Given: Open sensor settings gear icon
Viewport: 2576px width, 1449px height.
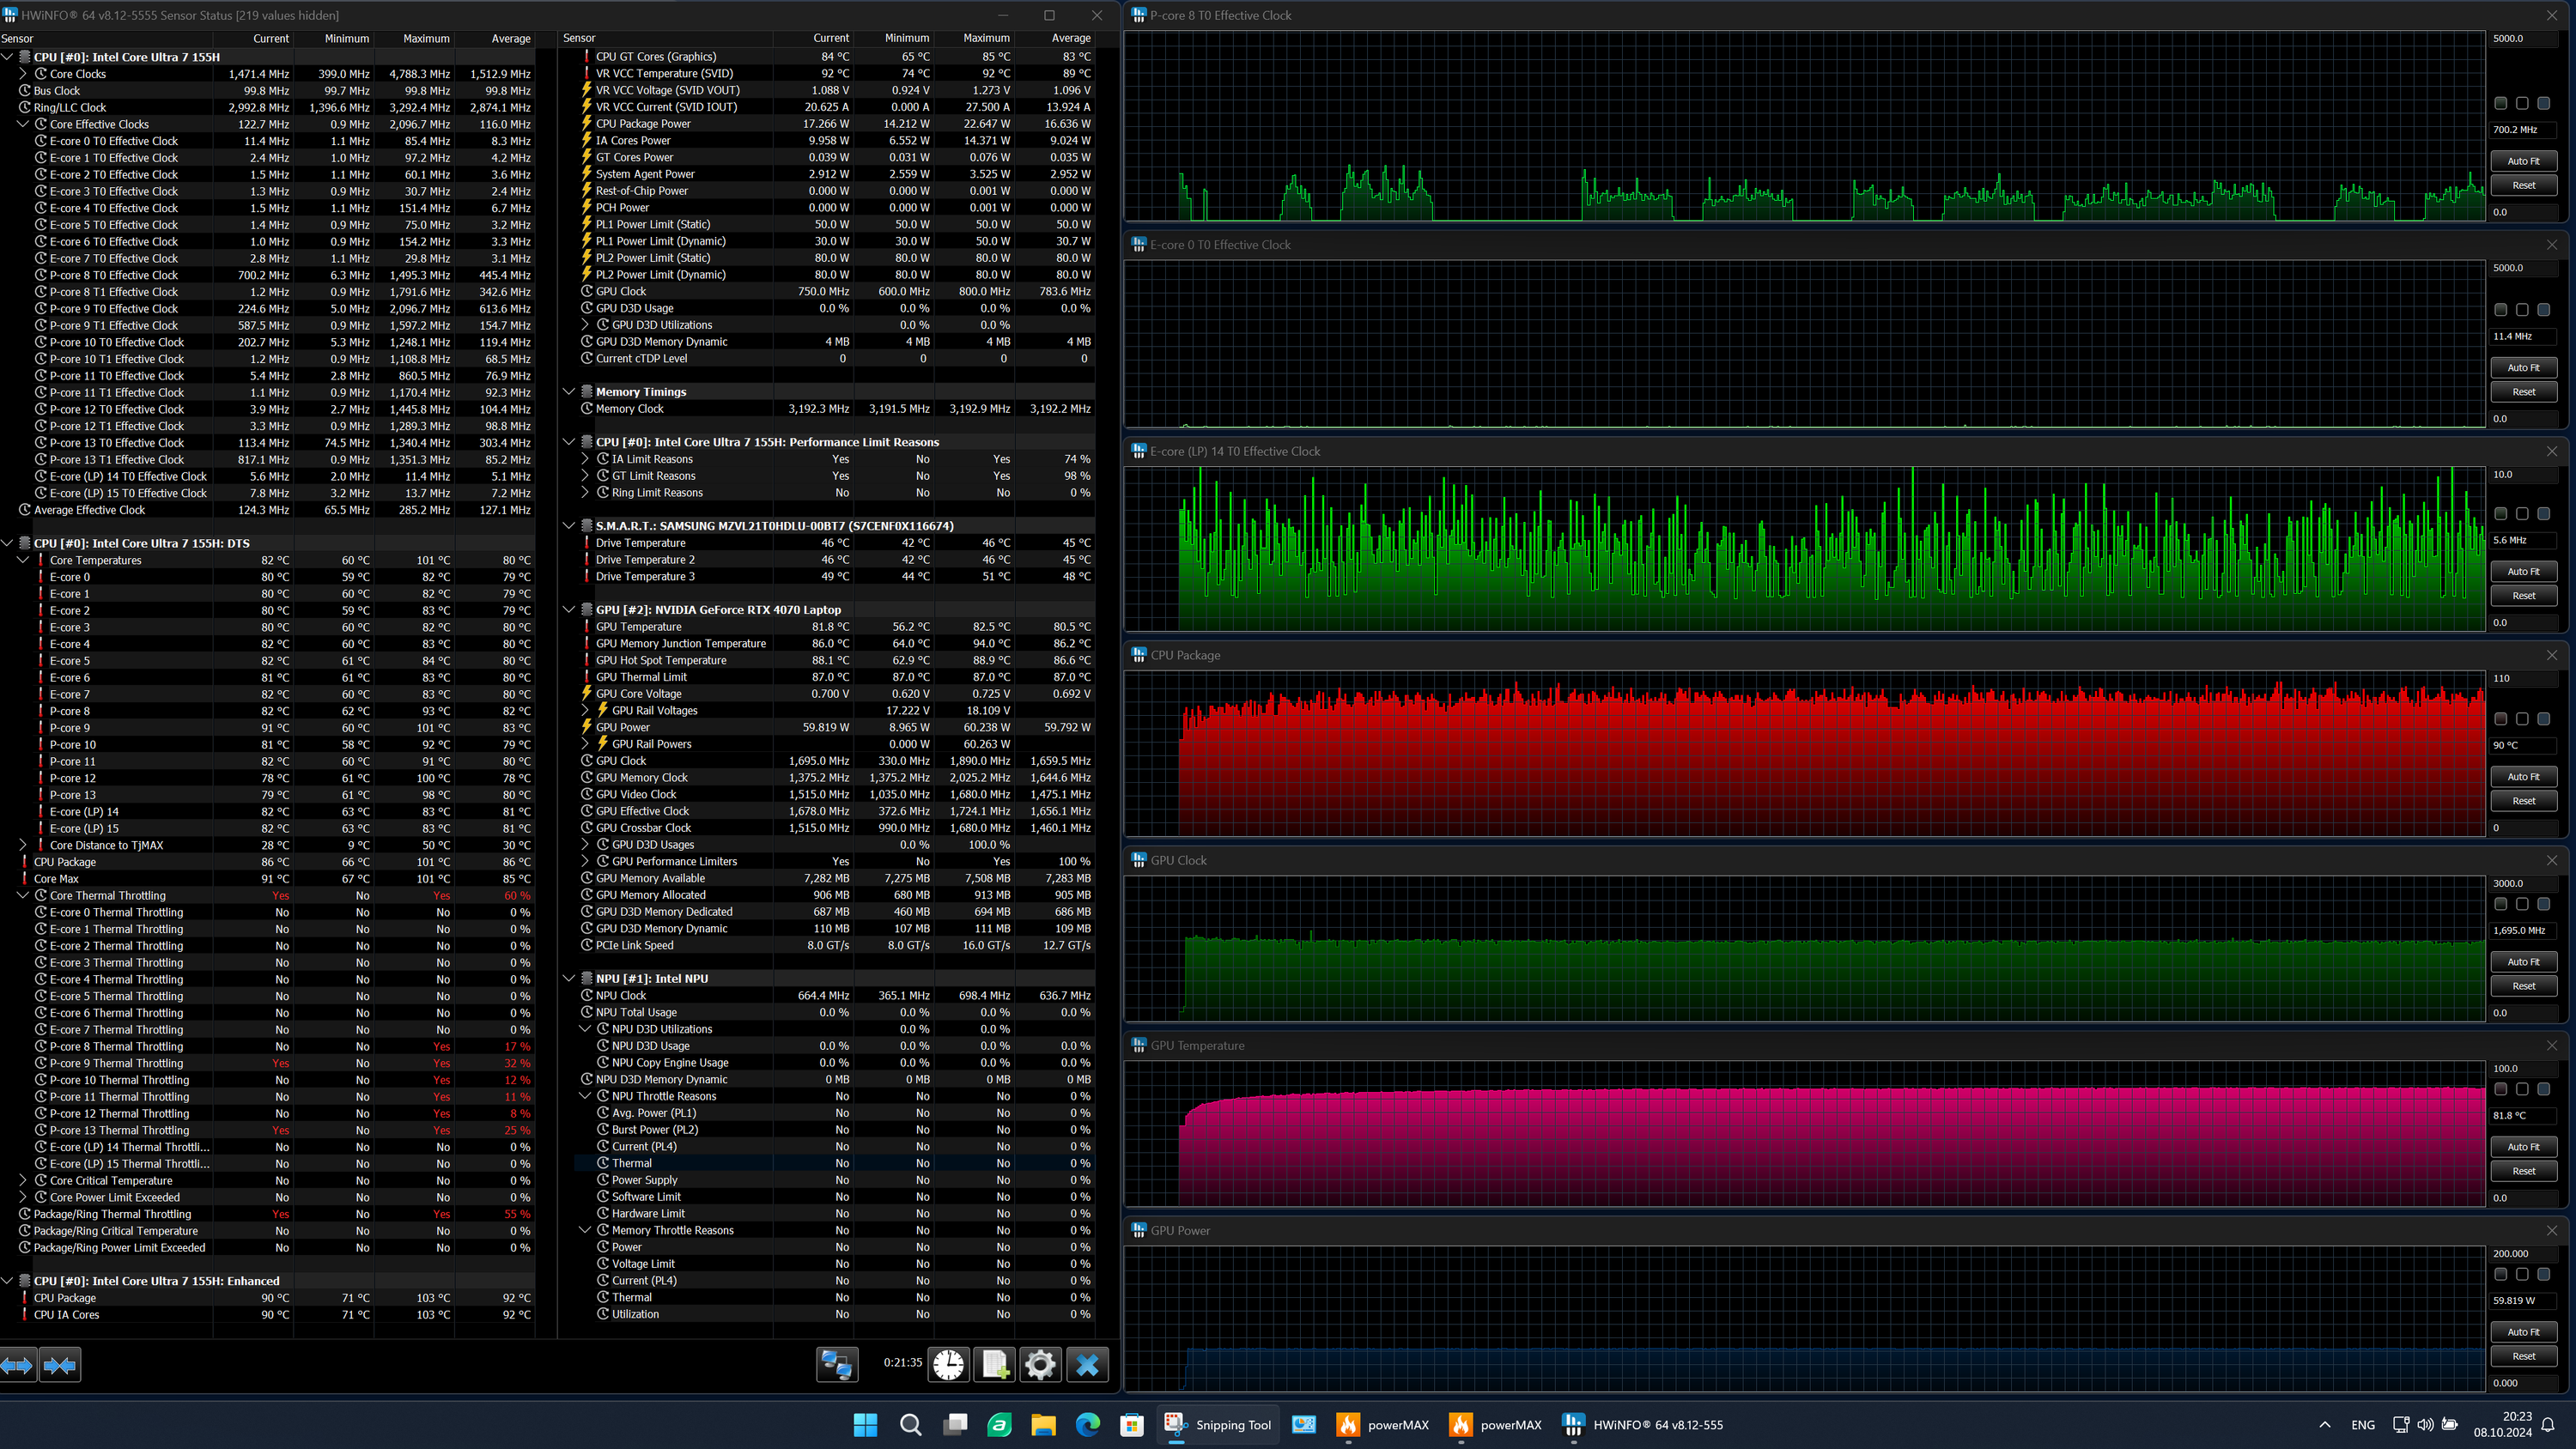Looking at the screenshot, I should coord(1040,1365).
